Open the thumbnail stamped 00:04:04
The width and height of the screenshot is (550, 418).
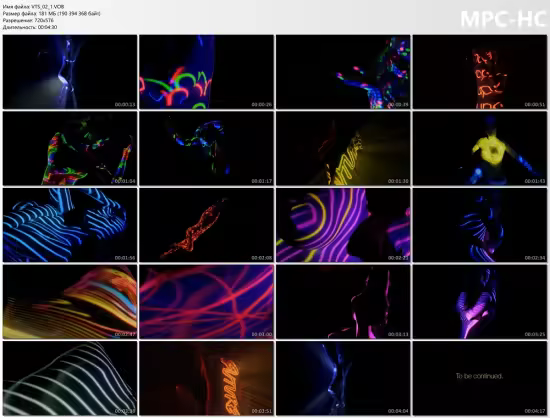343,378
